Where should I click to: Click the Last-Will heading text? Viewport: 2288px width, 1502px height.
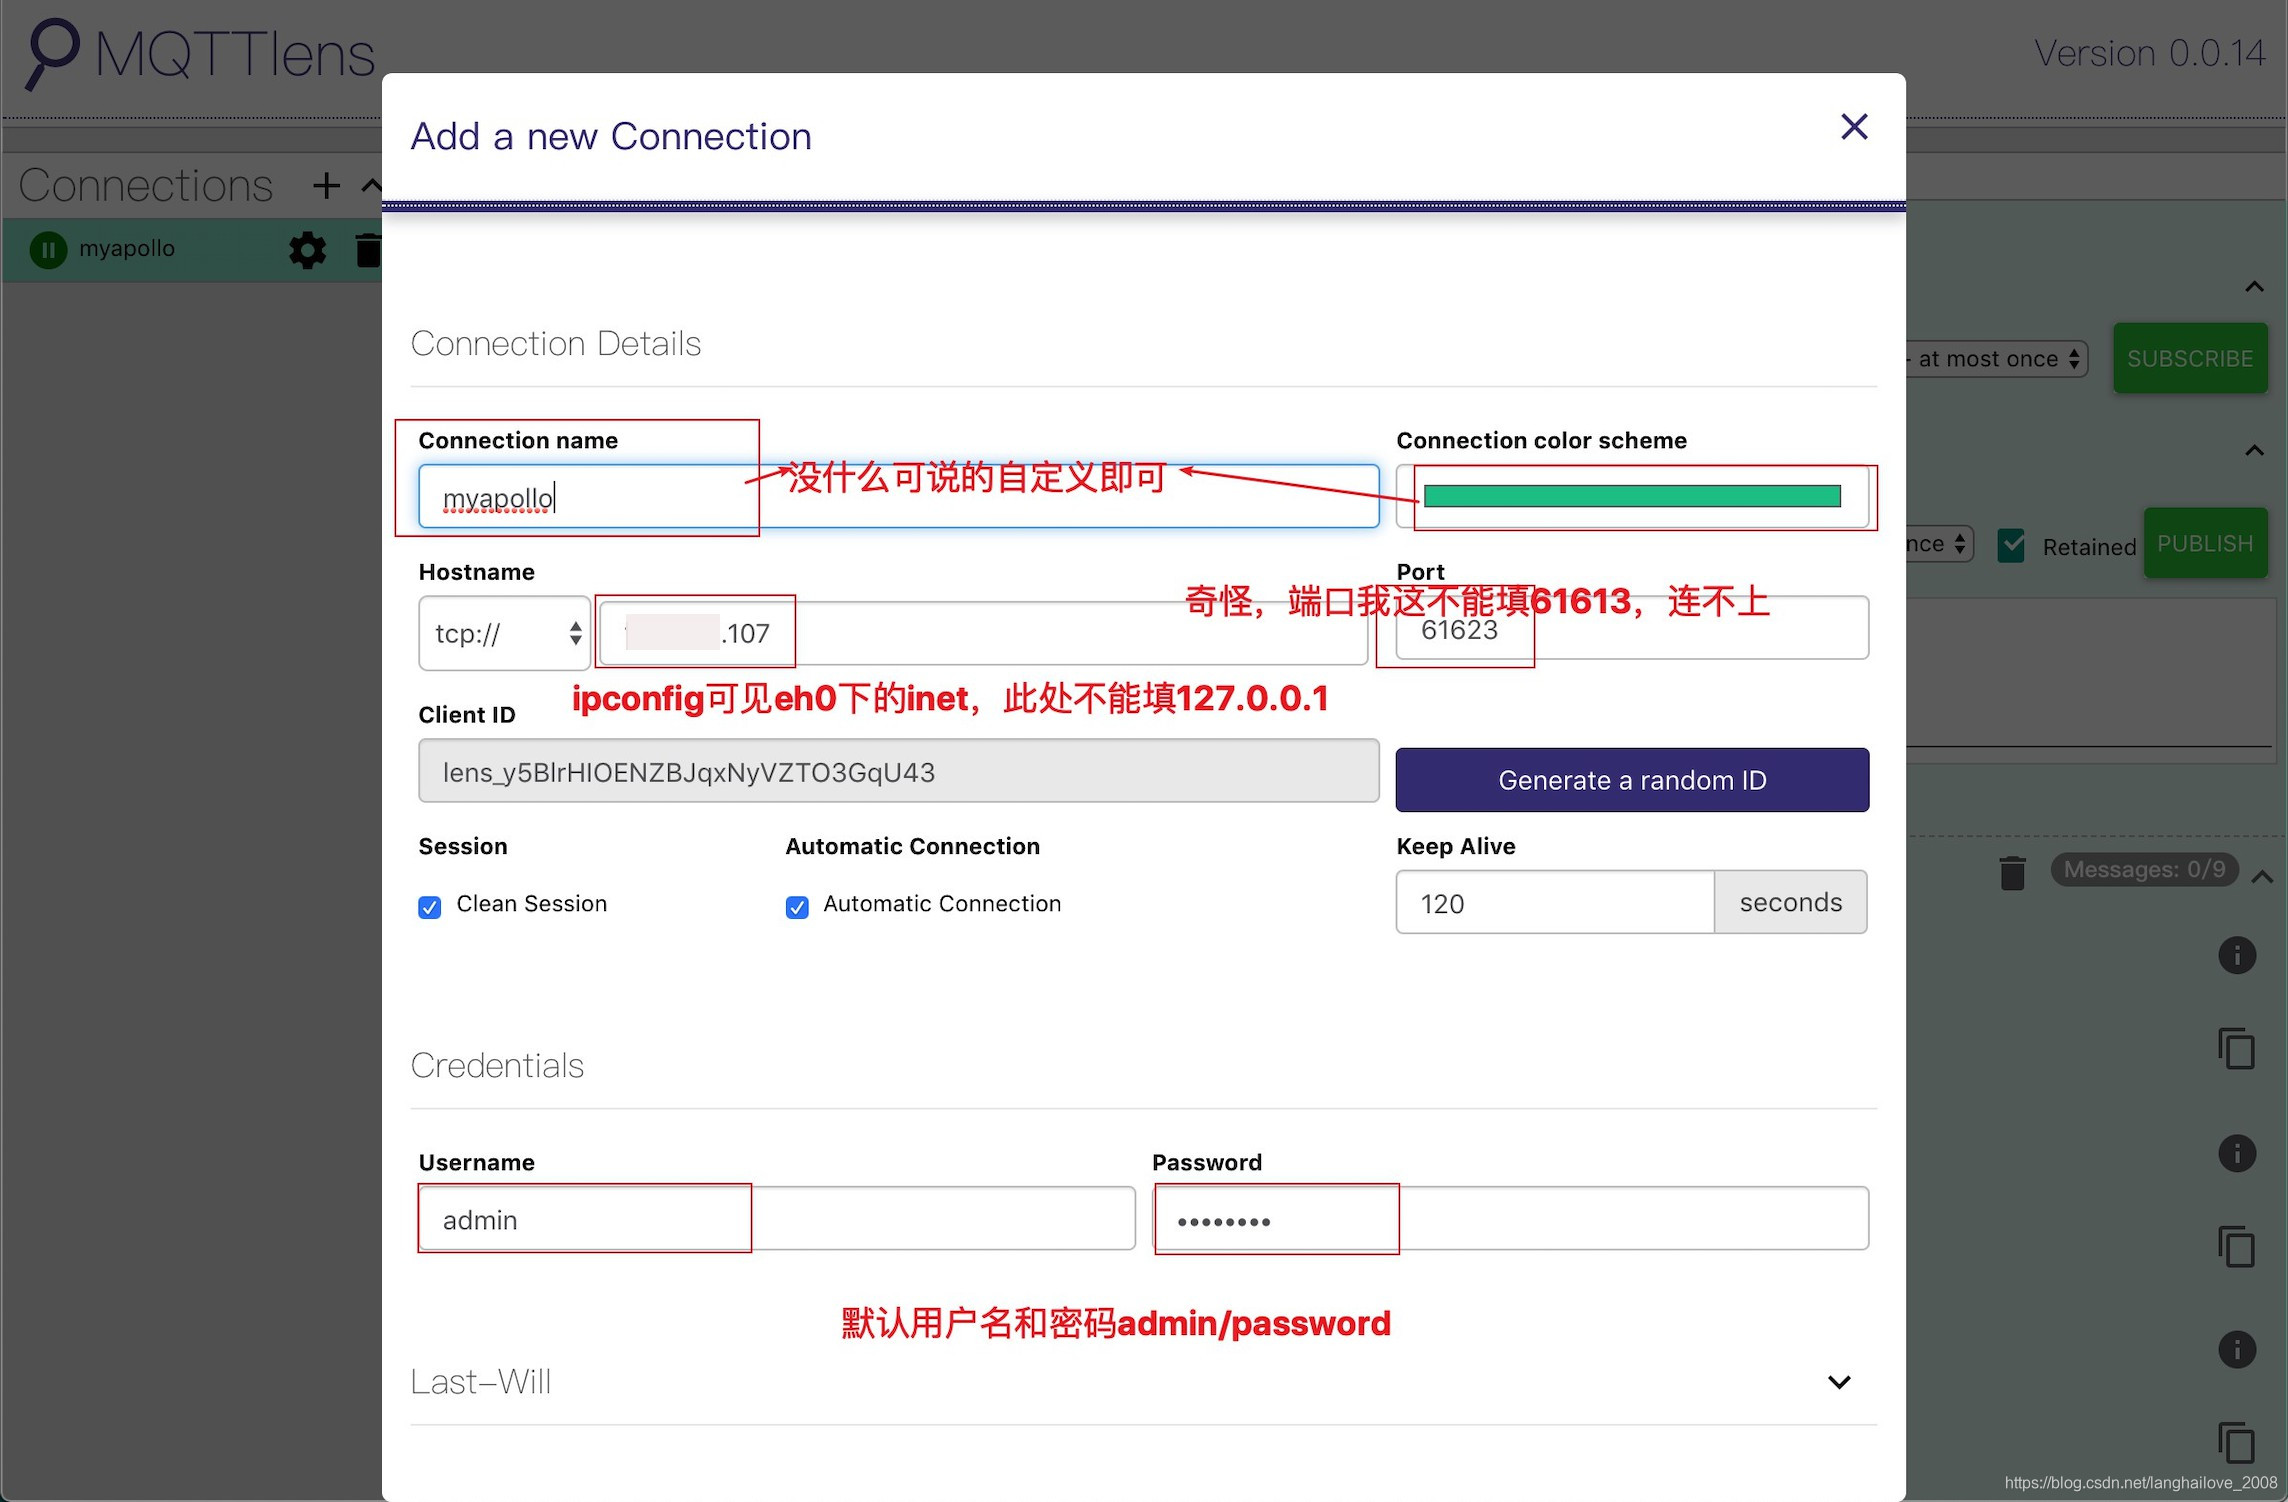(x=481, y=1382)
